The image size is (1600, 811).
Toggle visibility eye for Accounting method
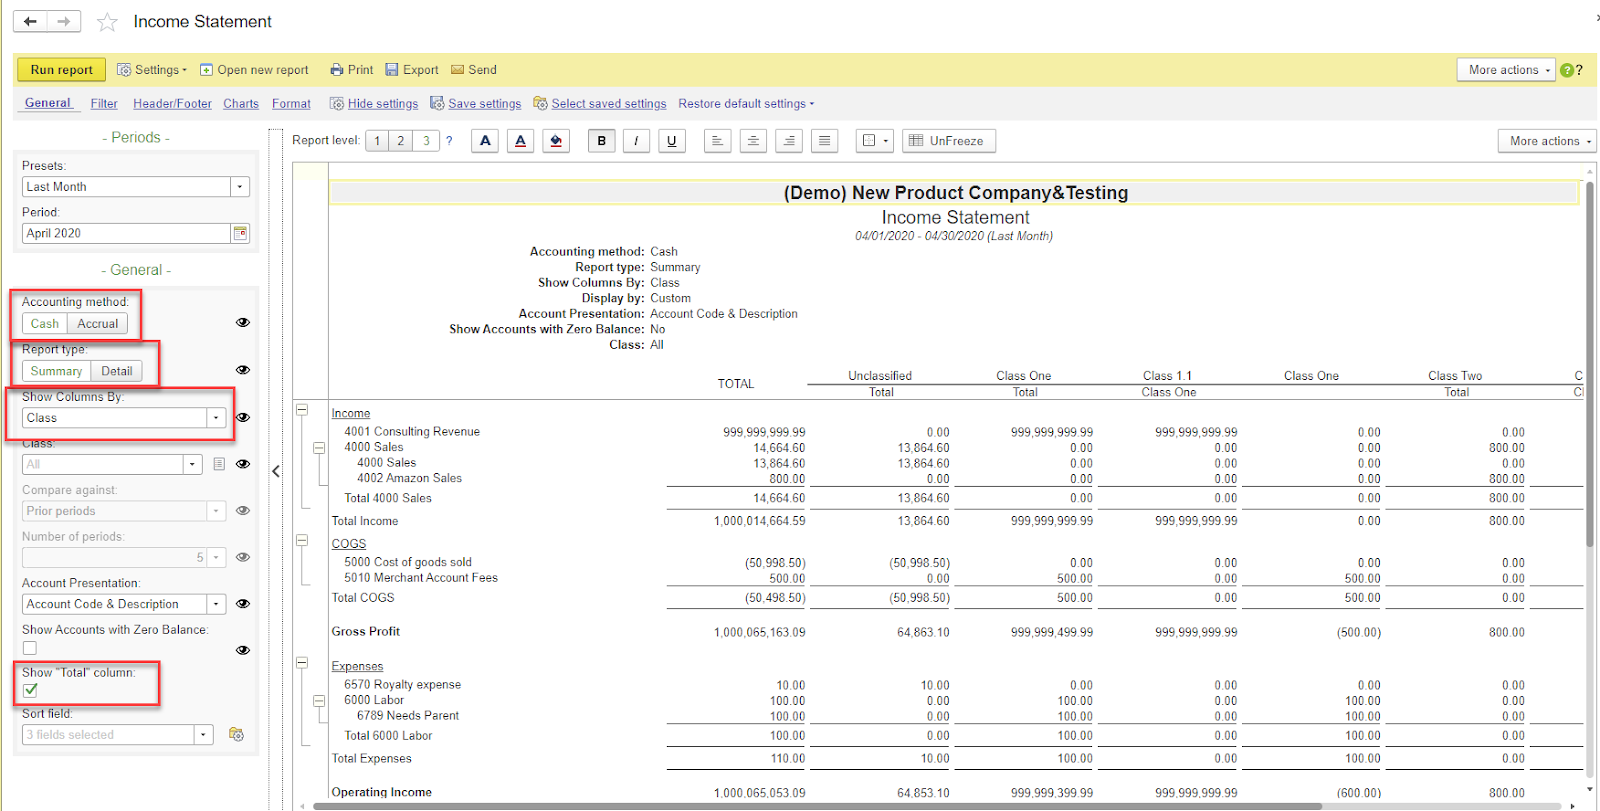coord(242,323)
